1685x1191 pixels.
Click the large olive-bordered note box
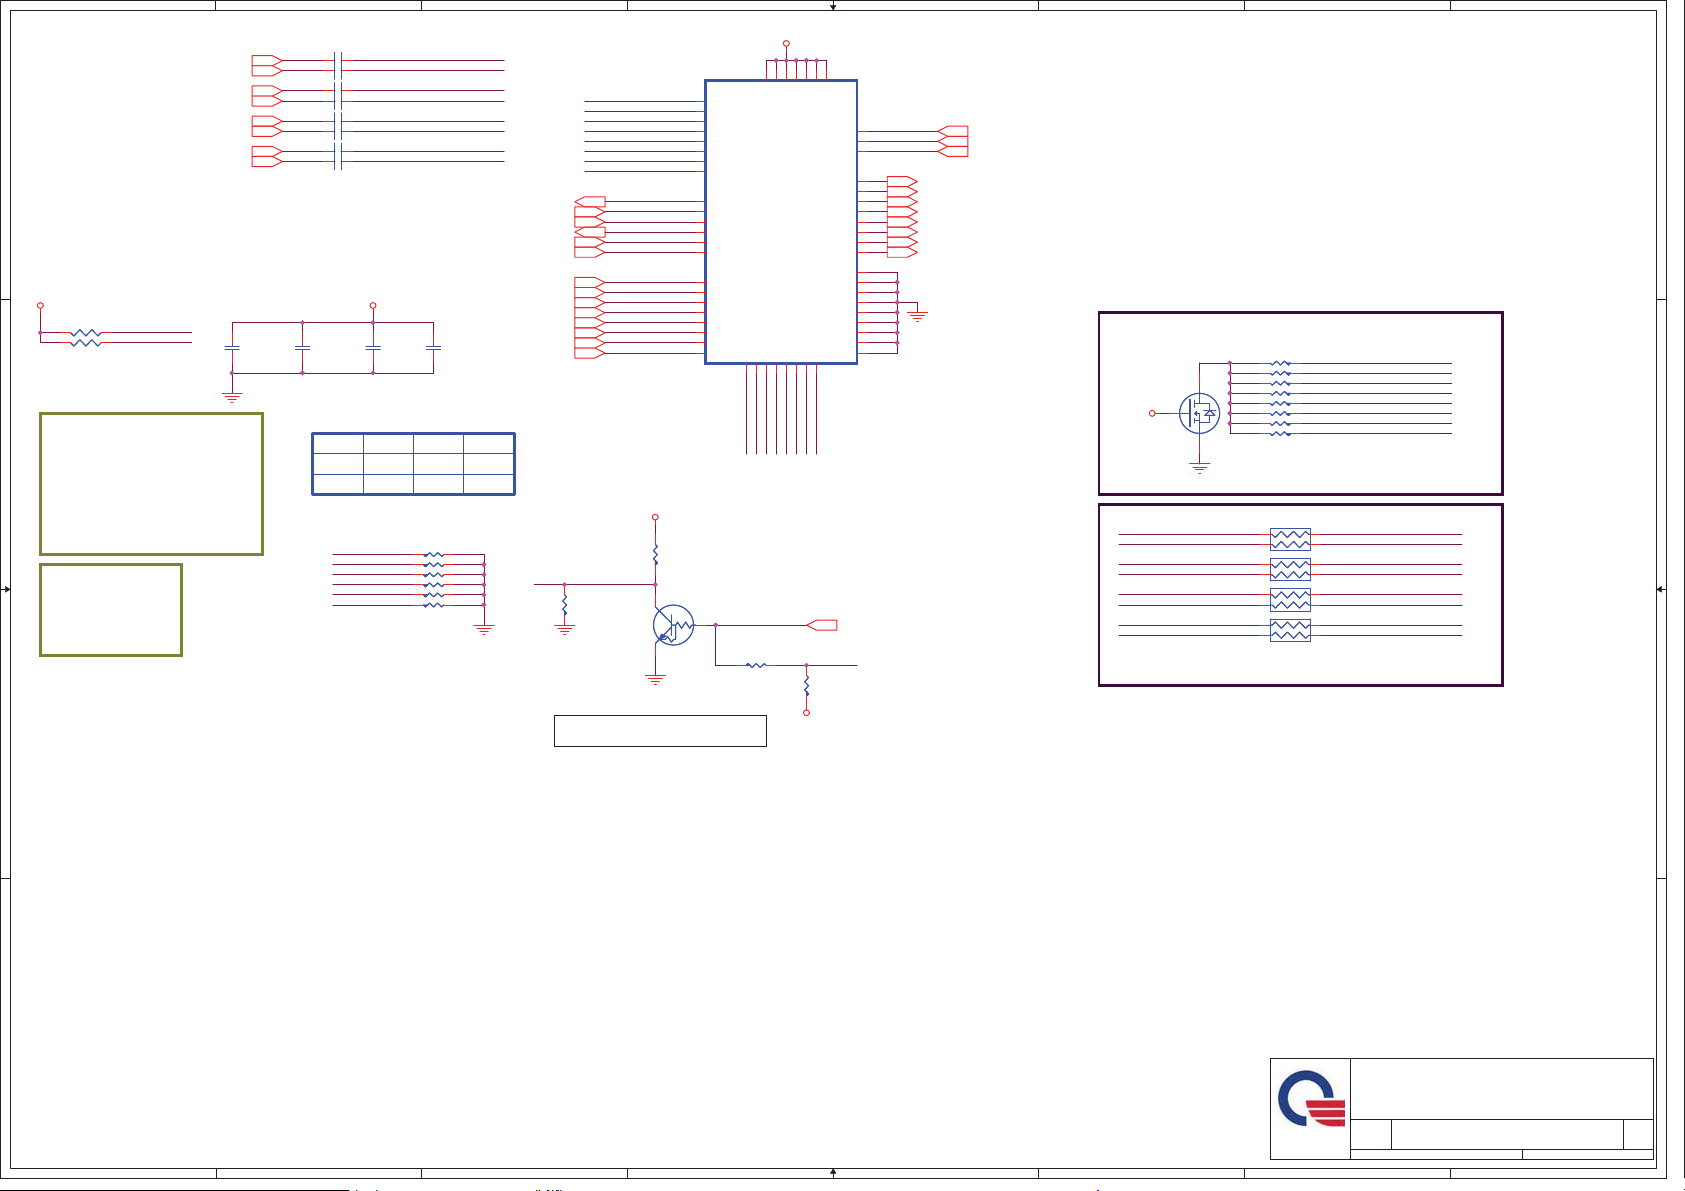point(151,484)
